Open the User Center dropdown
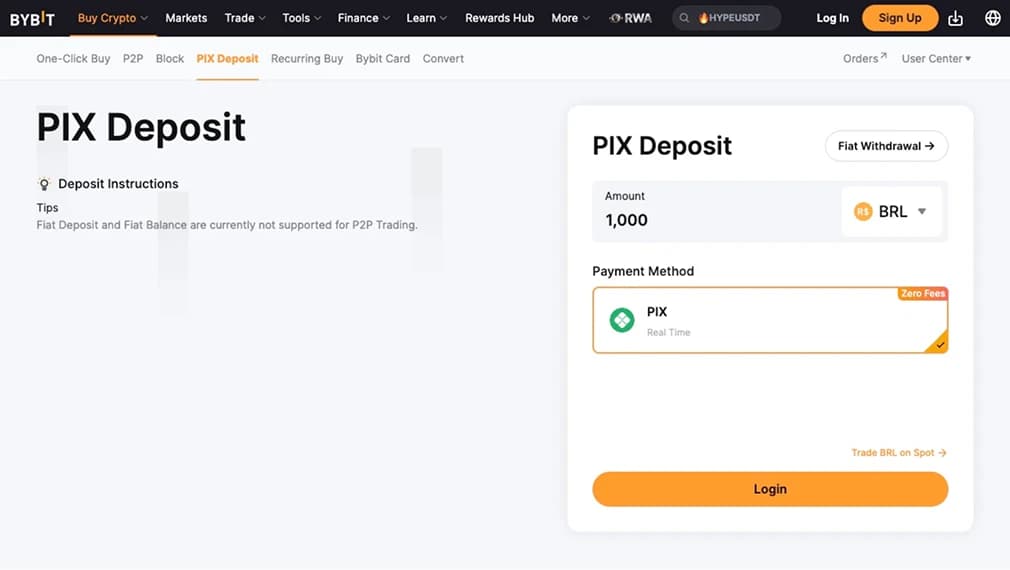This screenshot has width=1010, height=570. pos(936,59)
